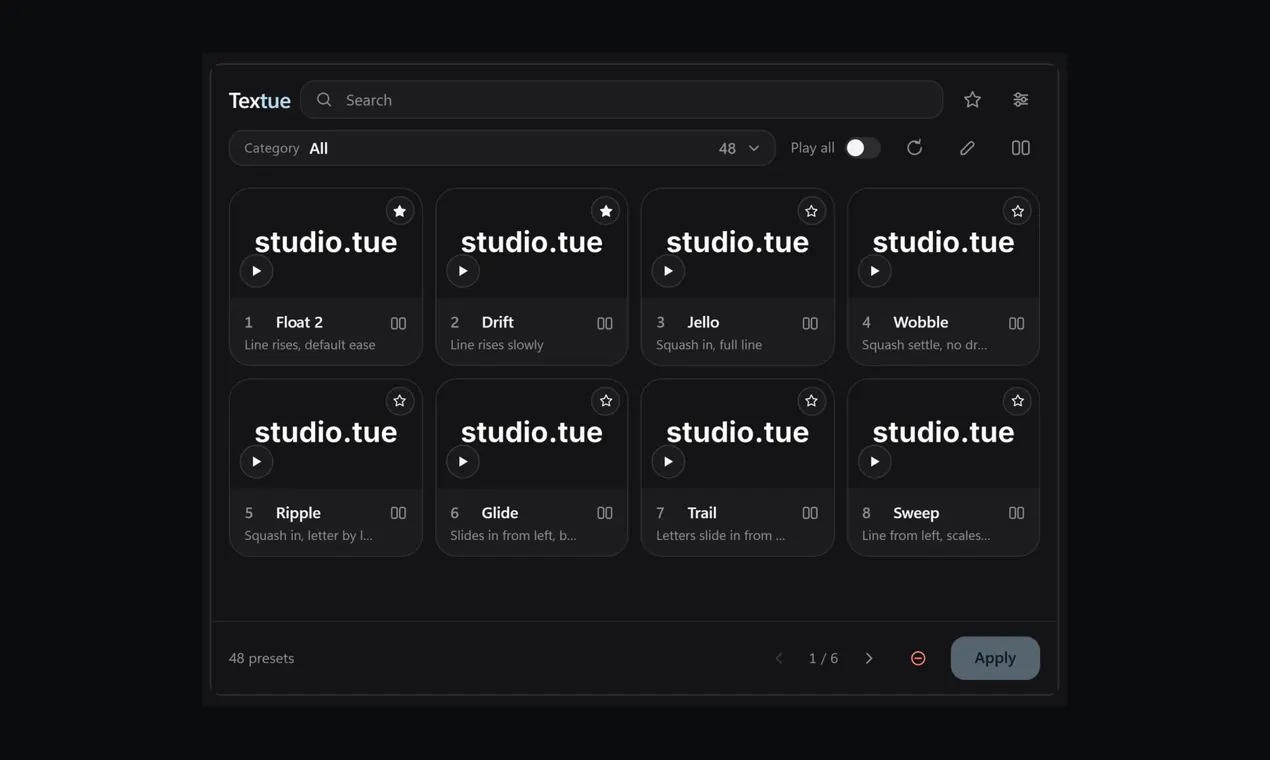Open the Category All dropdown
Image resolution: width=1270 pixels, height=760 pixels.
[x=502, y=148]
